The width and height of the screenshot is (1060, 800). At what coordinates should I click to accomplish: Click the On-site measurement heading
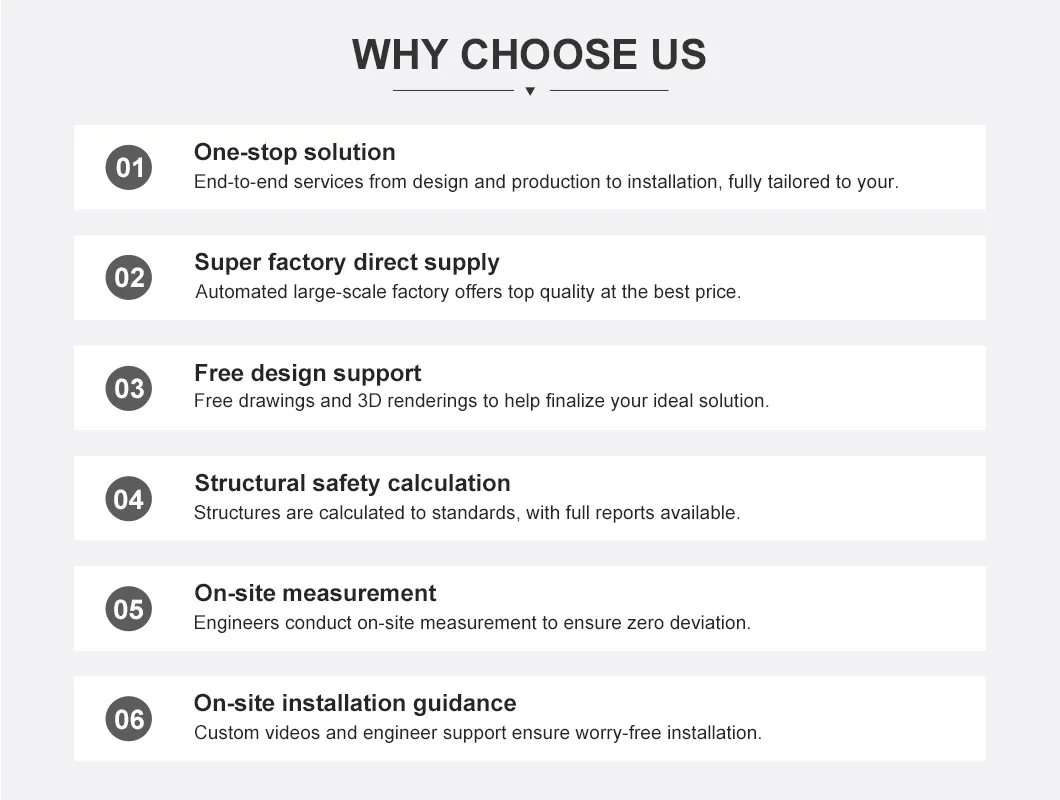pyautogui.click(x=315, y=593)
